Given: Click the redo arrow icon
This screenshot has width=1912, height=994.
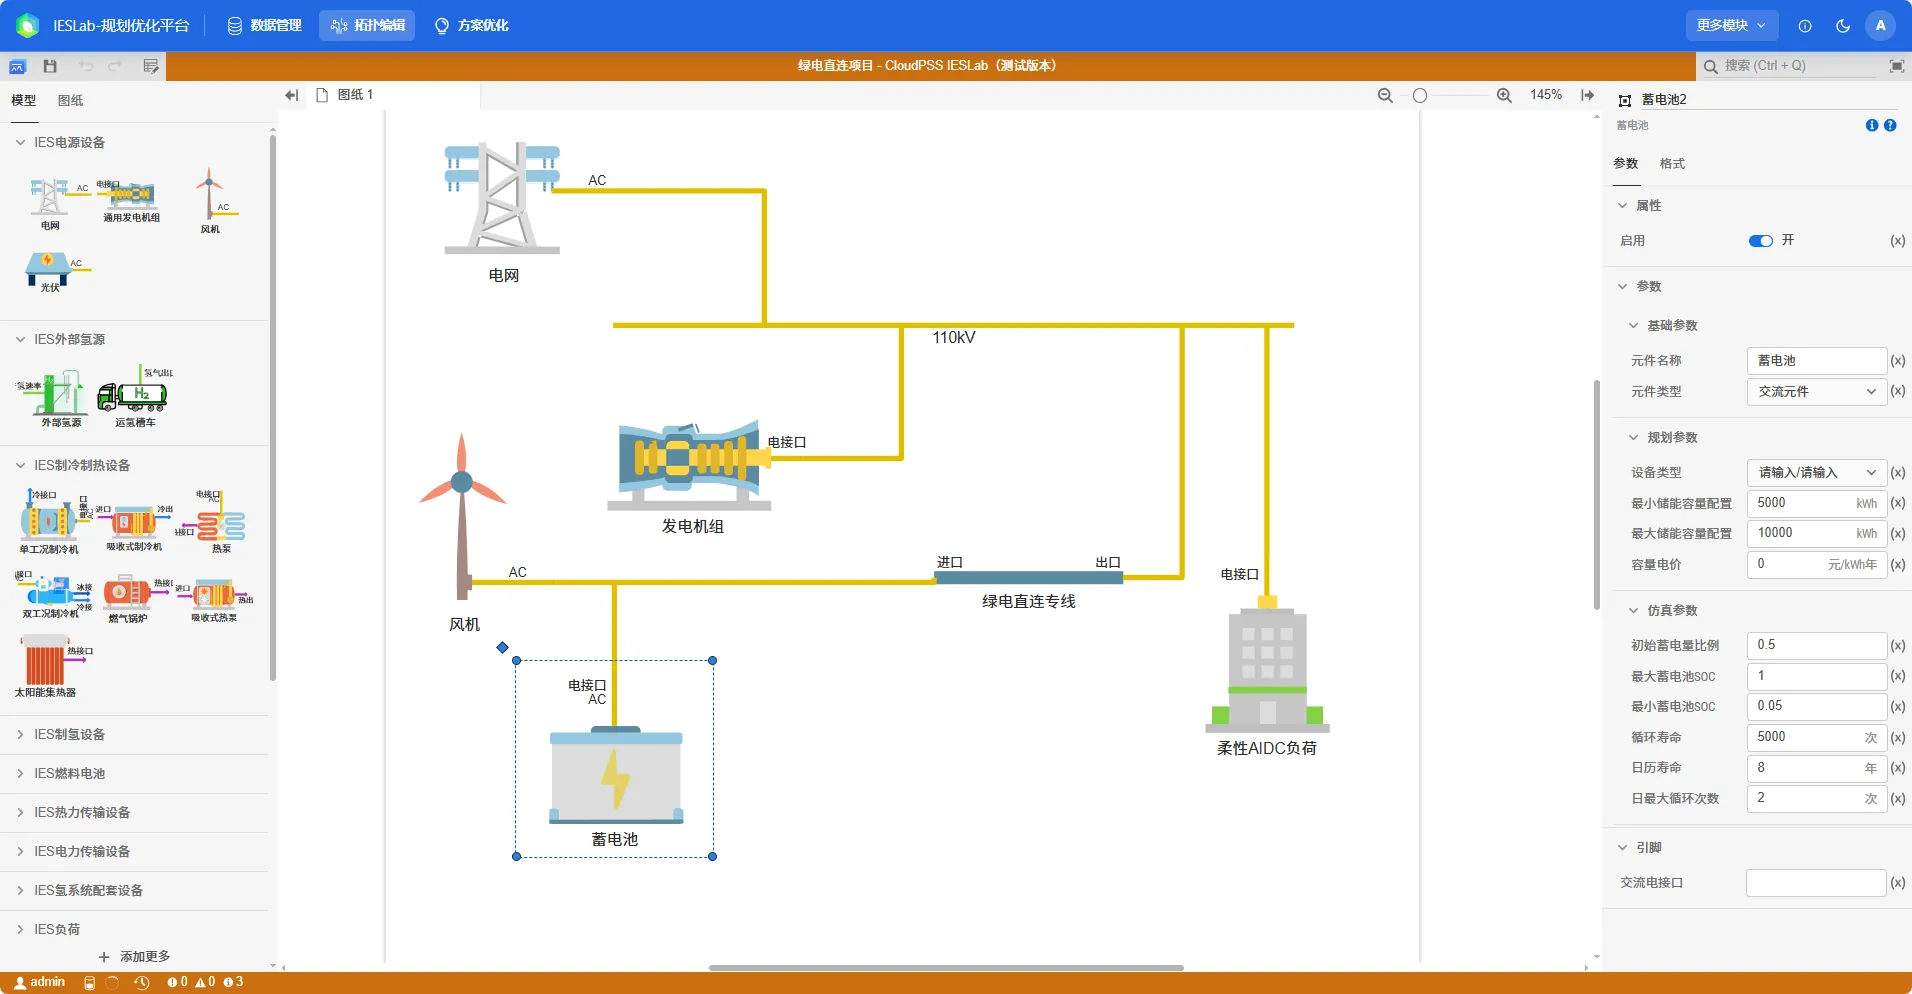Looking at the screenshot, I should [115, 66].
